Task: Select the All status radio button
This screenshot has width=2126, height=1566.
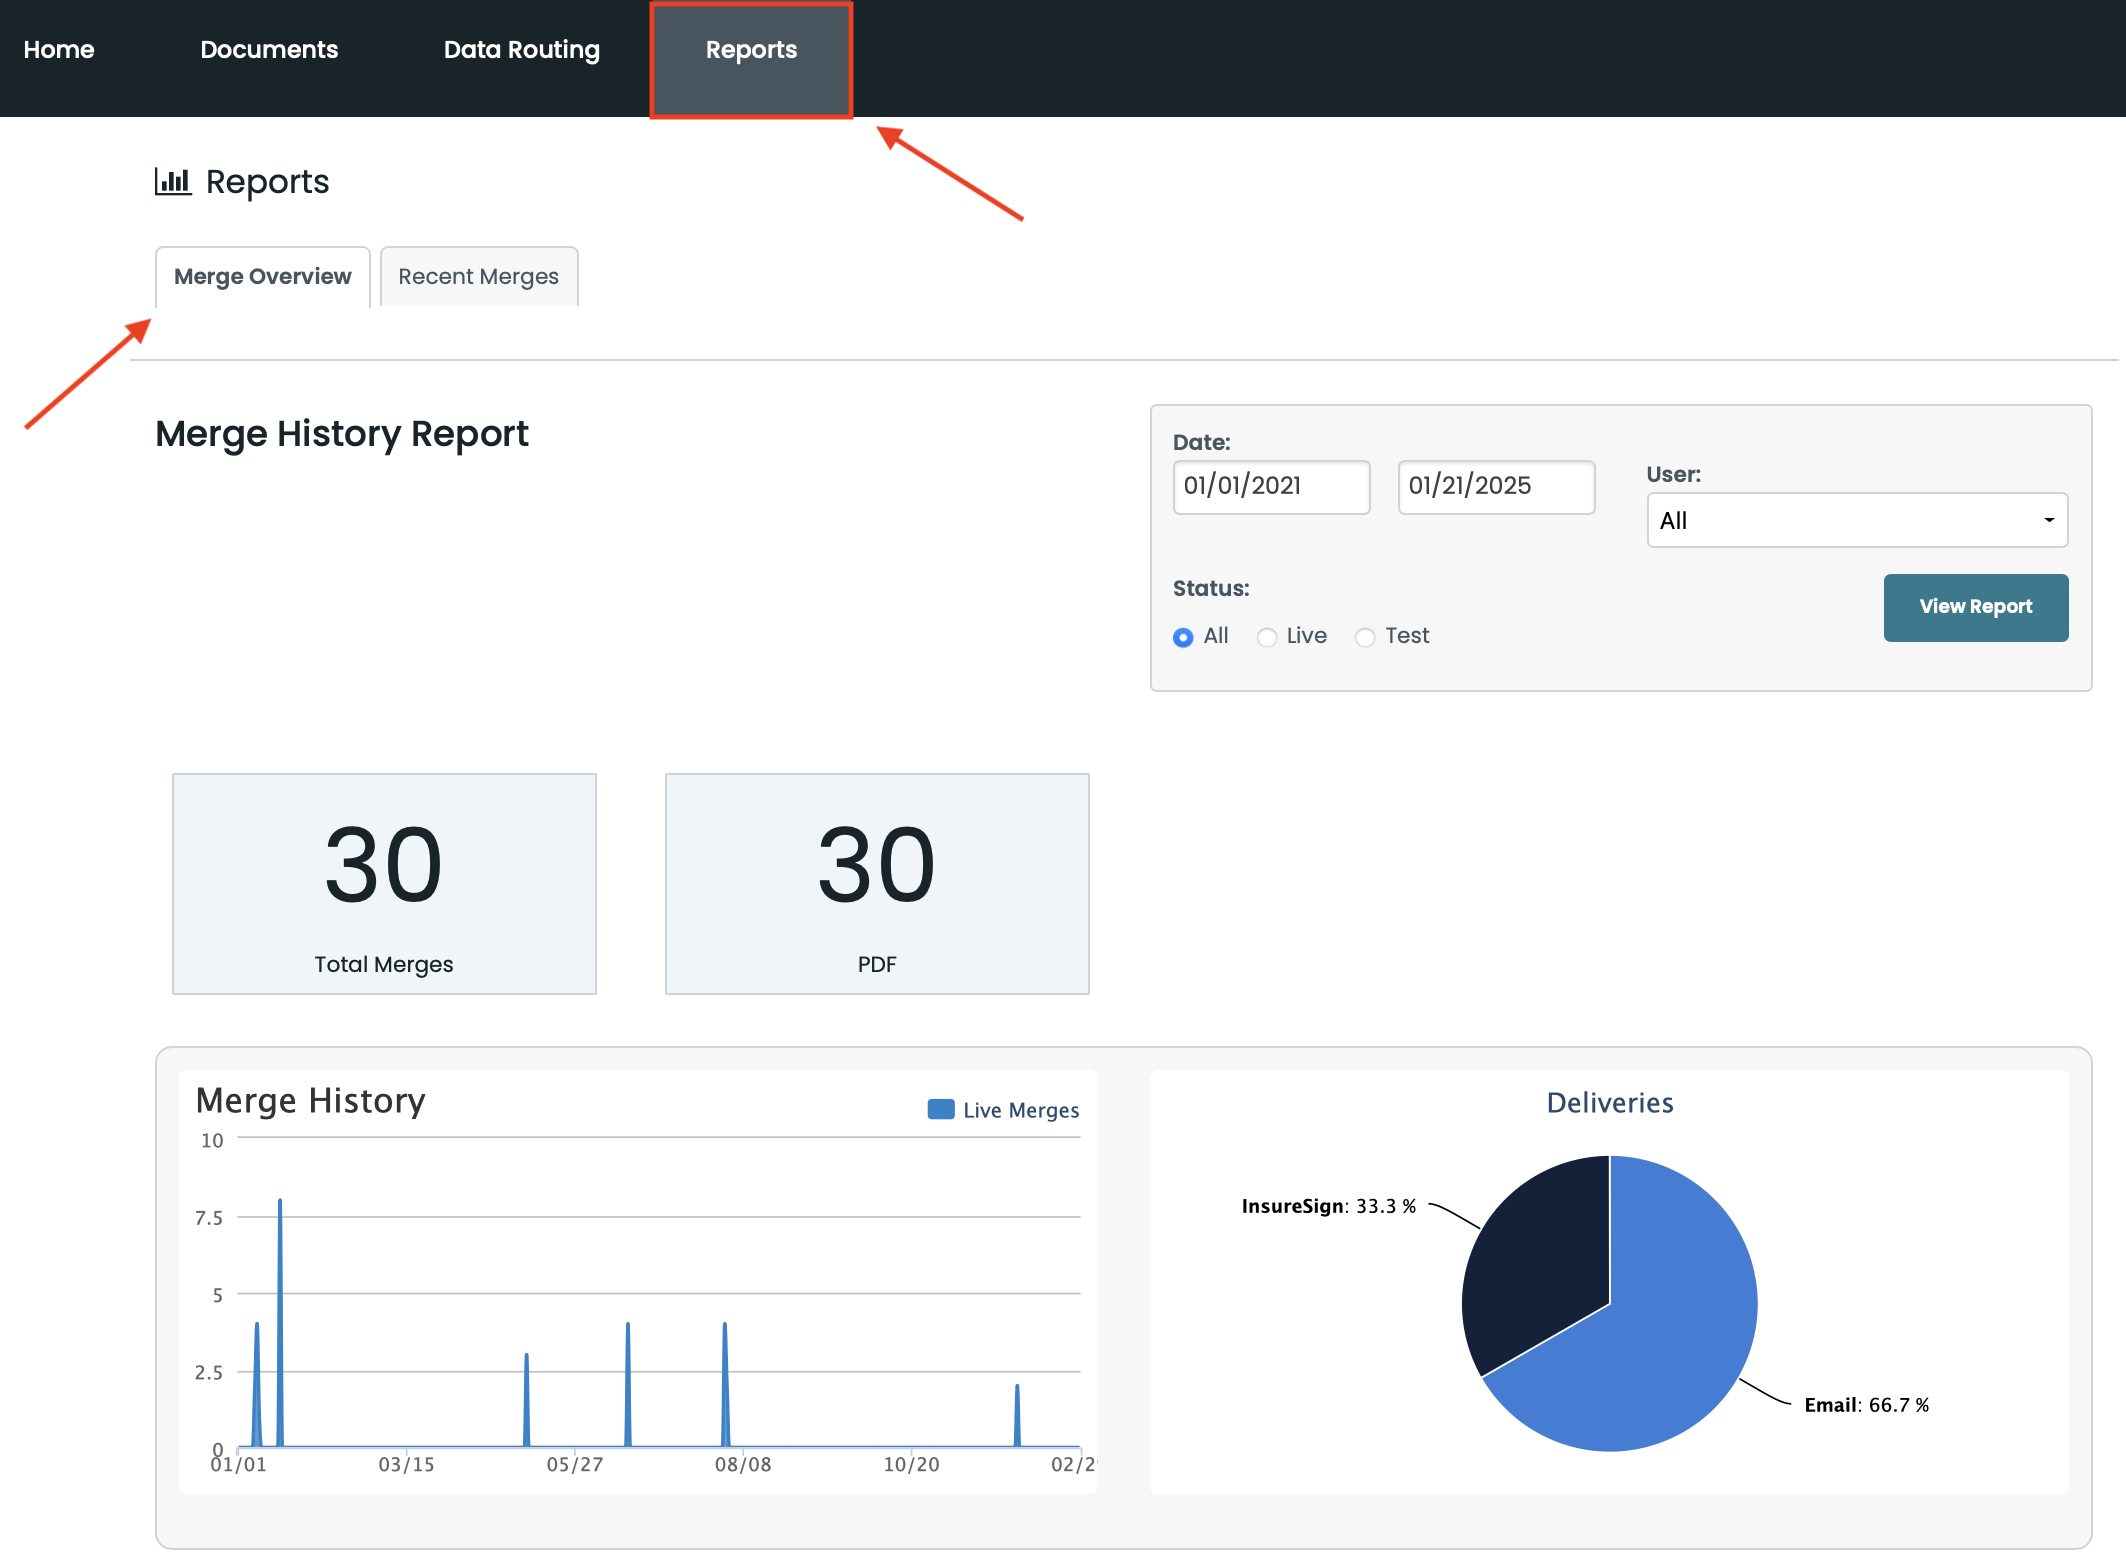Action: coord(1183,637)
